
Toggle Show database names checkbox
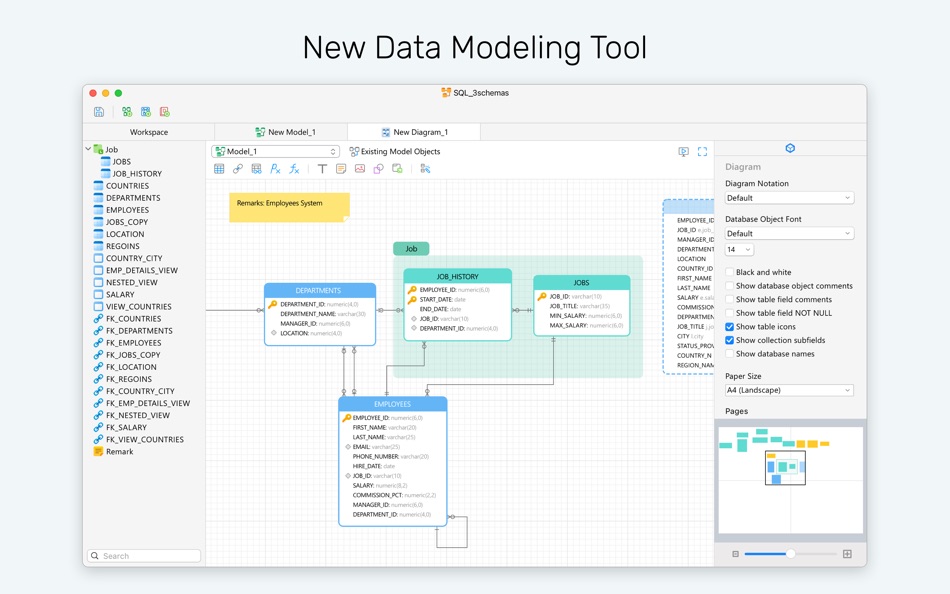pyautogui.click(x=729, y=354)
